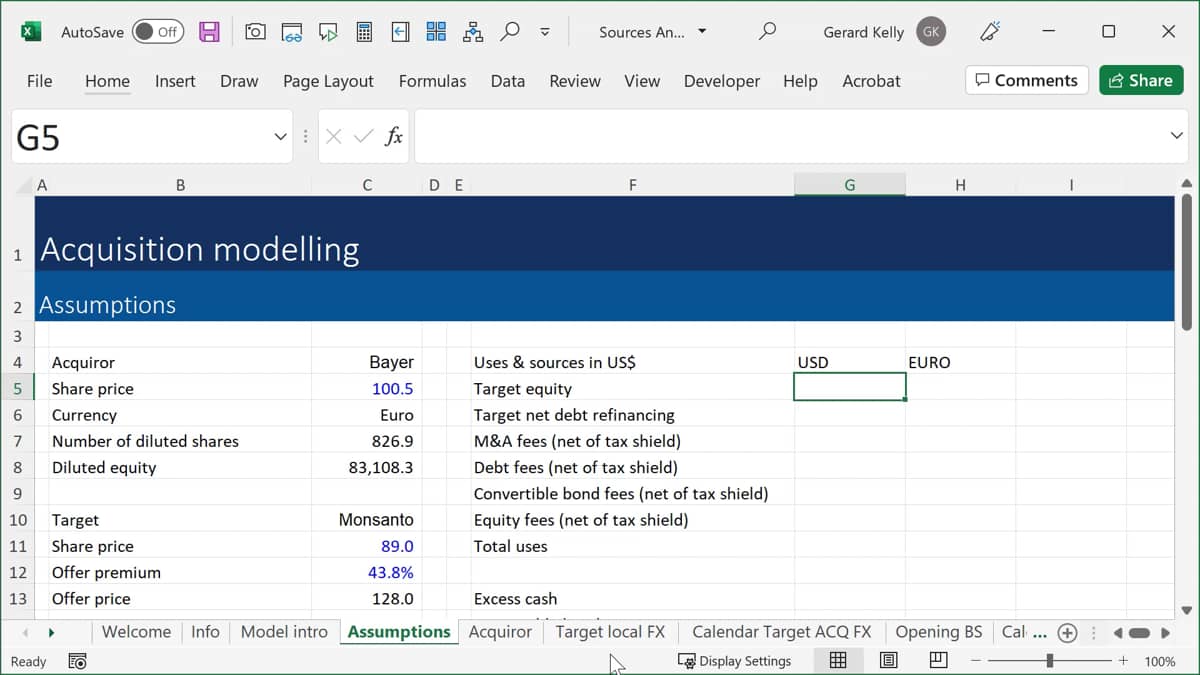The height and width of the screenshot is (675, 1200).
Task: Open the Acquiror sheet tab
Action: (x=500, y=632)
